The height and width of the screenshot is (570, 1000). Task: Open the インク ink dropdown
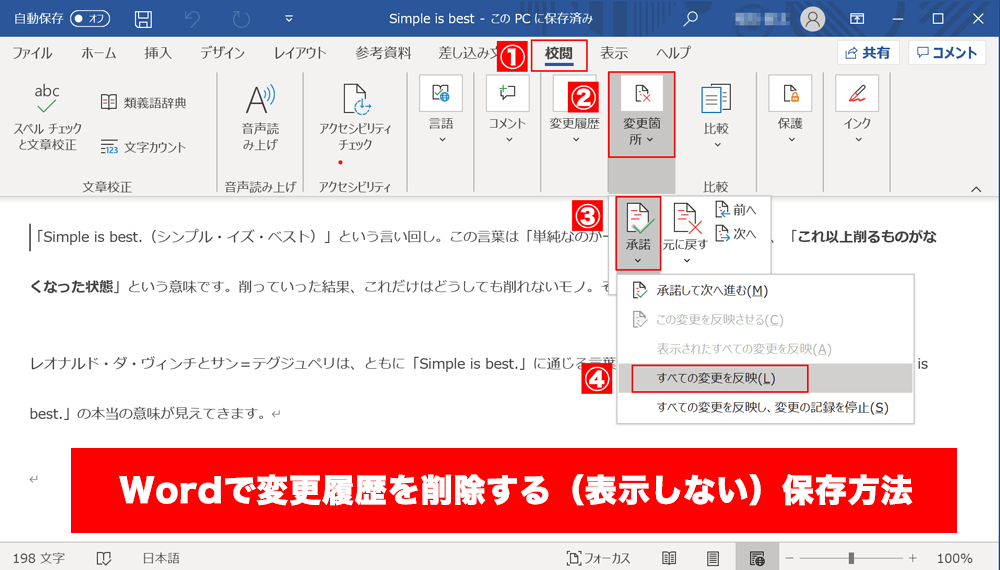pyautogui.click(x=857, y=110)
